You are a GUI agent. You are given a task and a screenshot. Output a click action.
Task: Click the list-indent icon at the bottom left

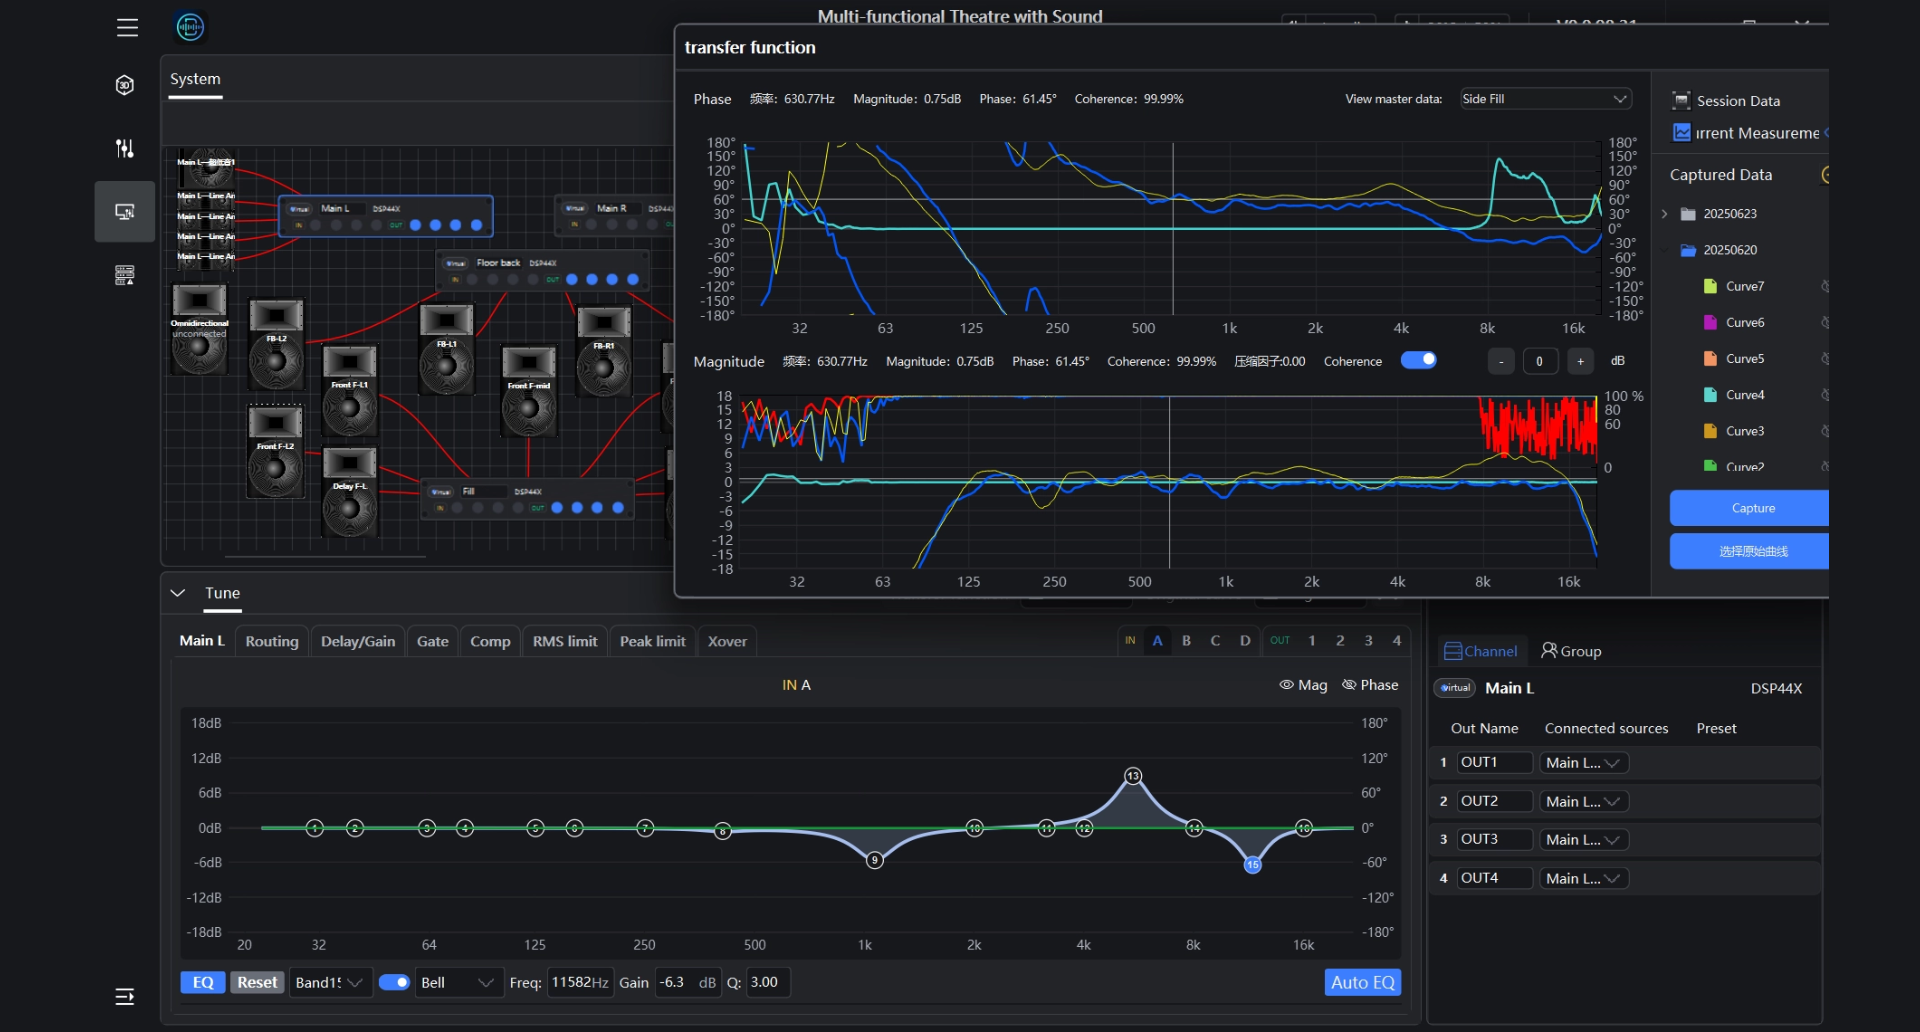click(125, 996)
